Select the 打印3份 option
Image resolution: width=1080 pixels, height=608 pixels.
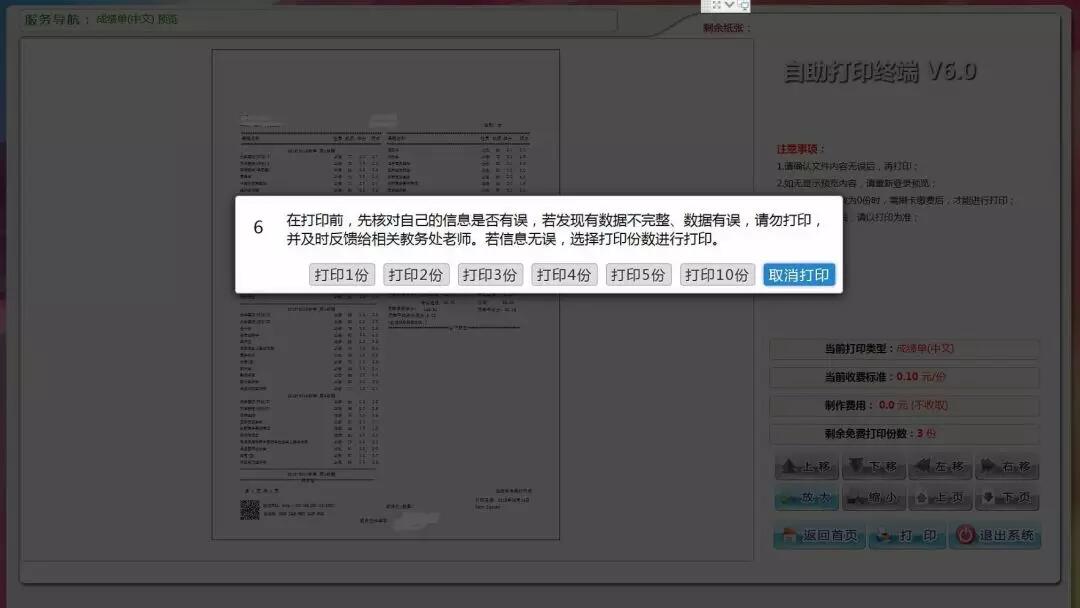[x=490, y=275]
